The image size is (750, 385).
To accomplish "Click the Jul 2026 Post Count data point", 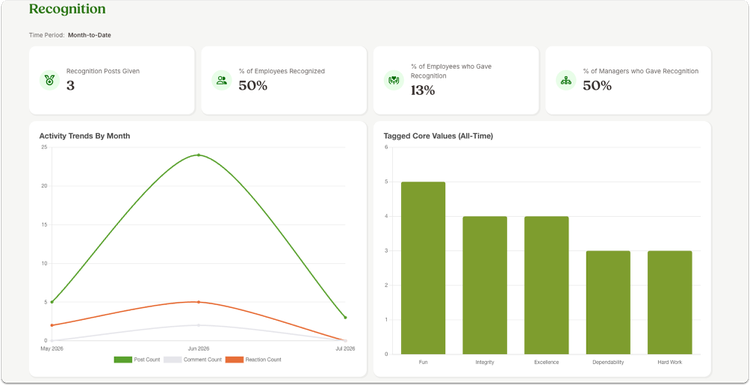I will 345,318.
